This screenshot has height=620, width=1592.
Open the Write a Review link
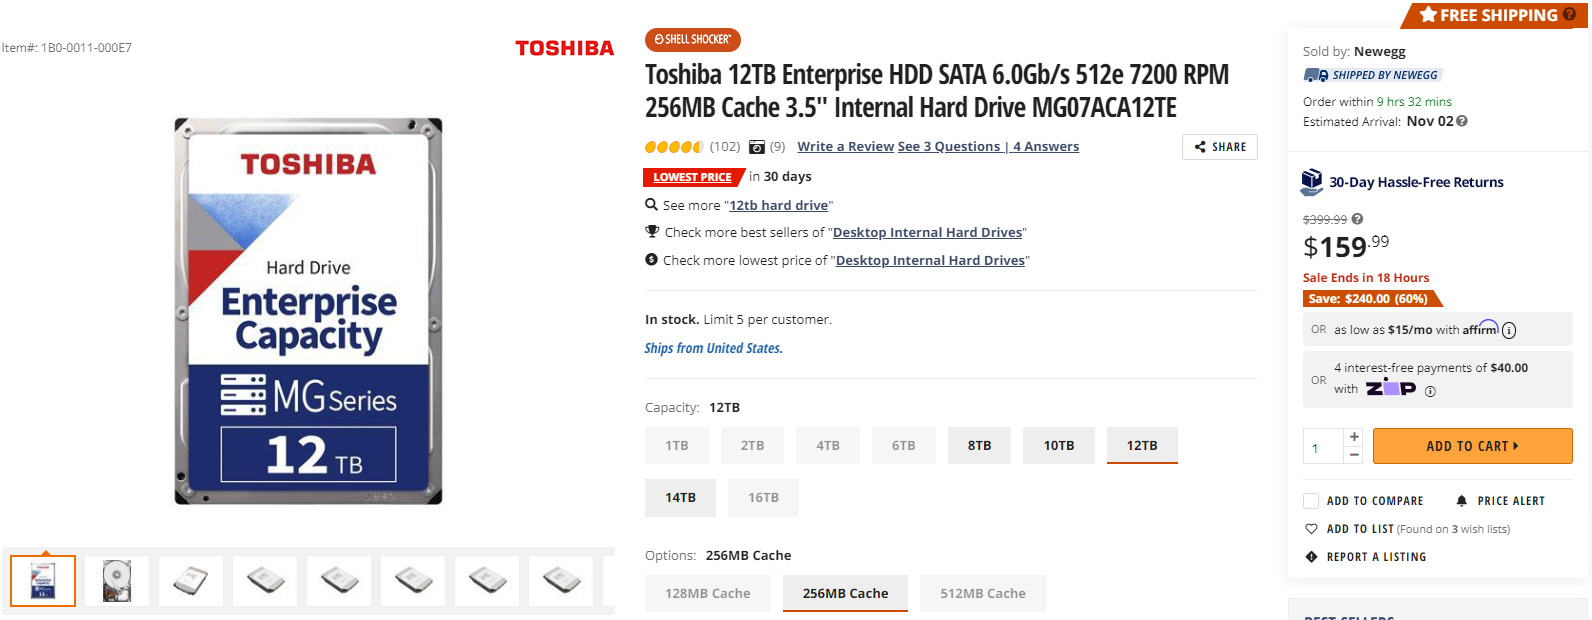[846, 147]
